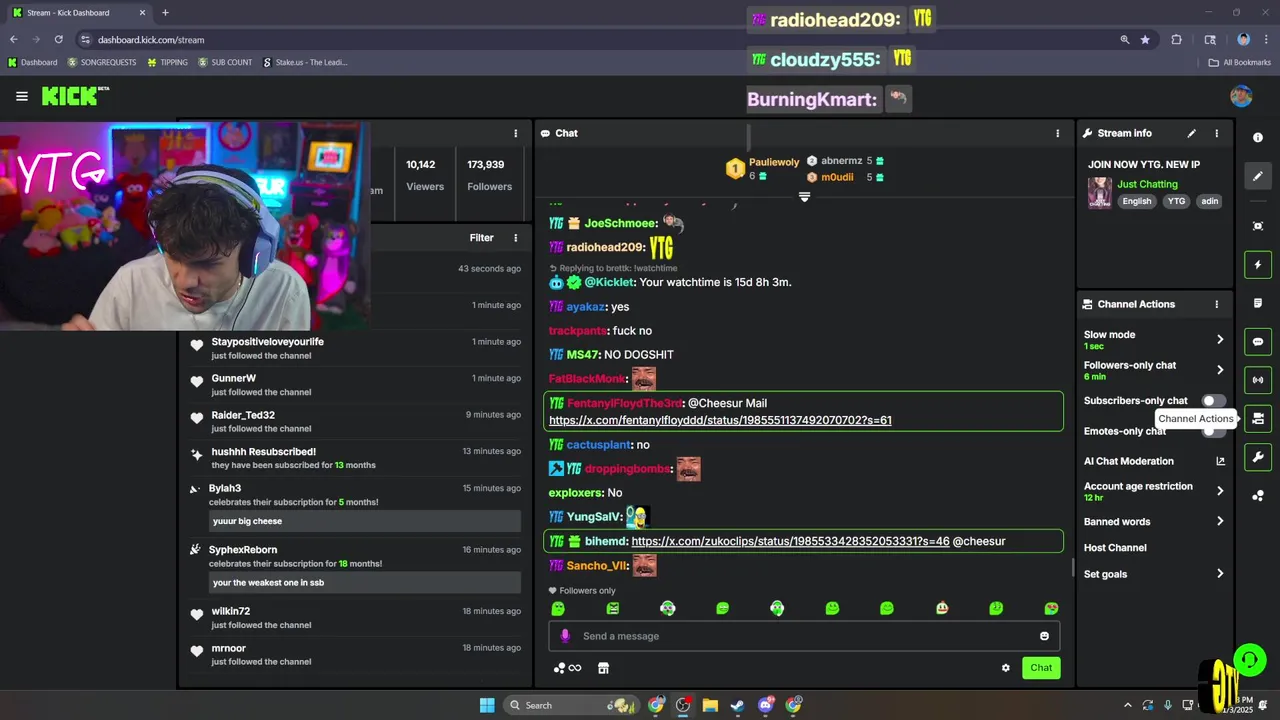Open the Channel Actions three-dot menu
Screen dimensions: 1280x720
[x=1216, y=304]
